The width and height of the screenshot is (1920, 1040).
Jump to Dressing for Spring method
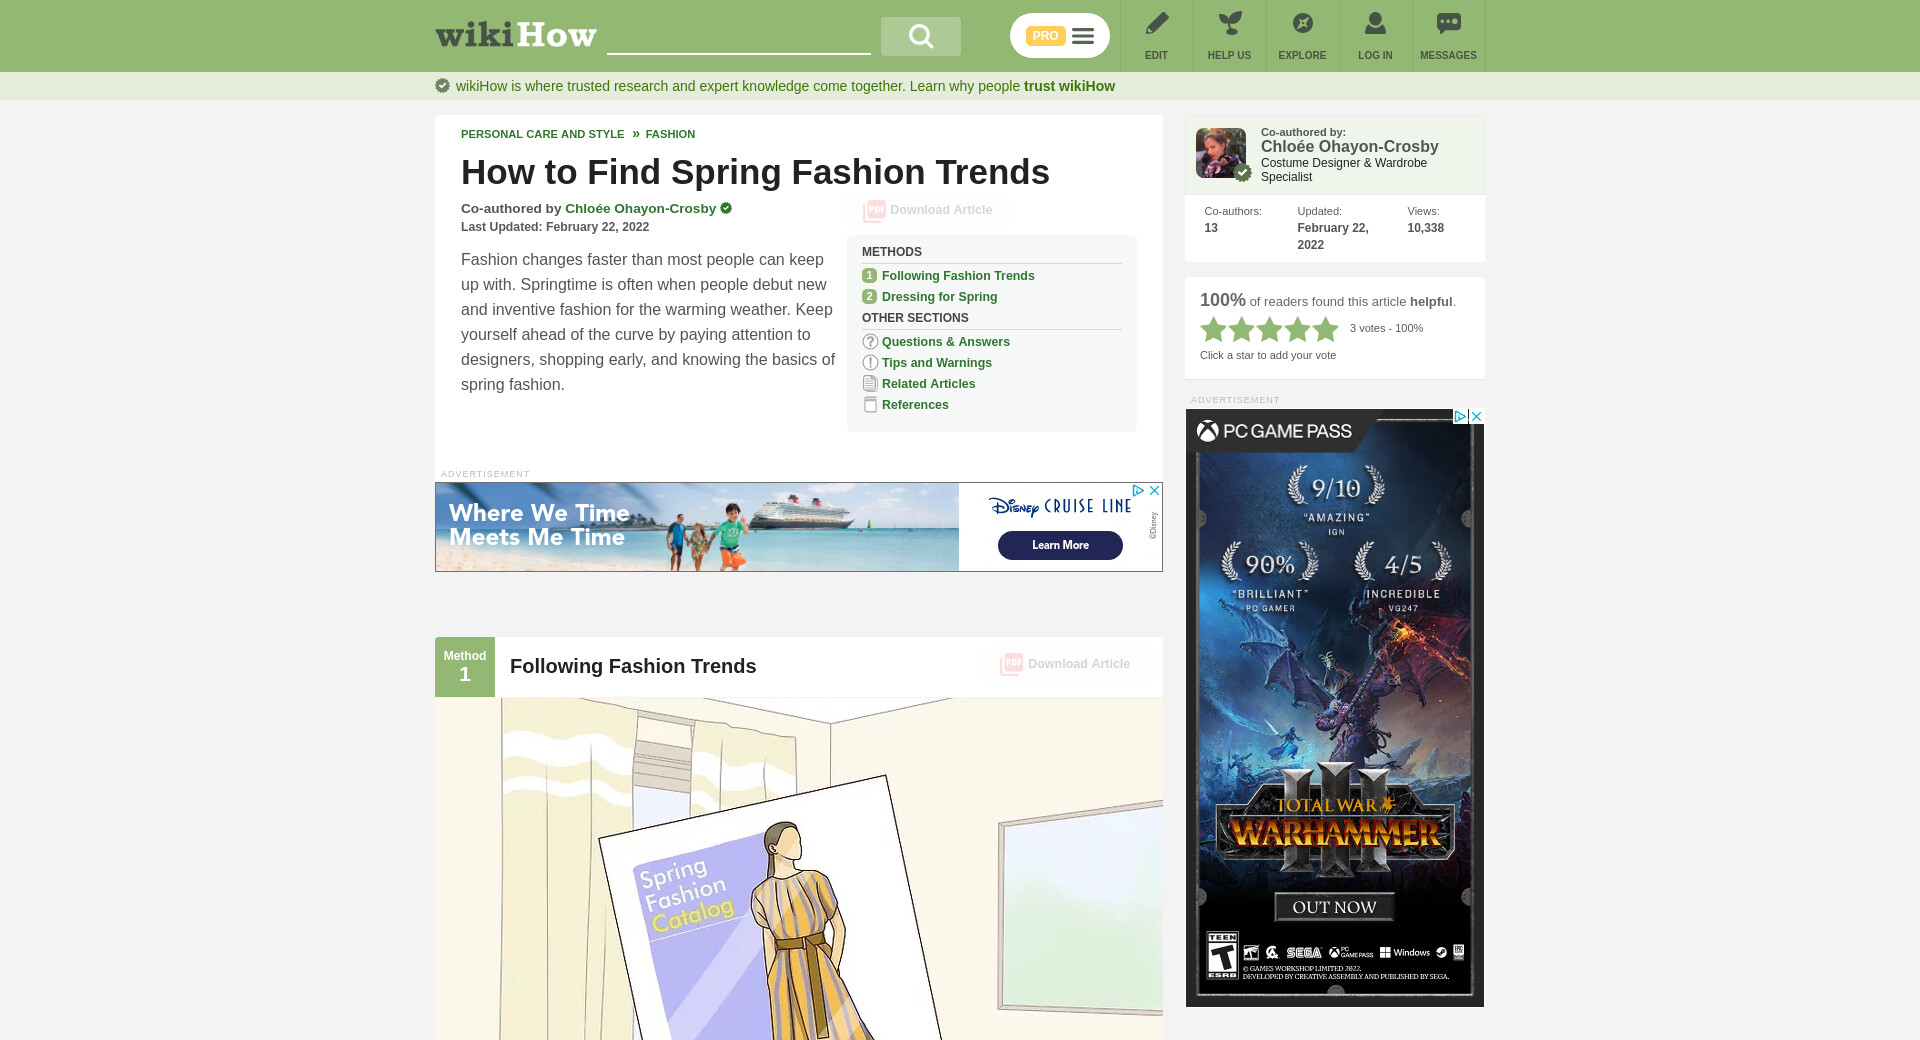point(939,297)
